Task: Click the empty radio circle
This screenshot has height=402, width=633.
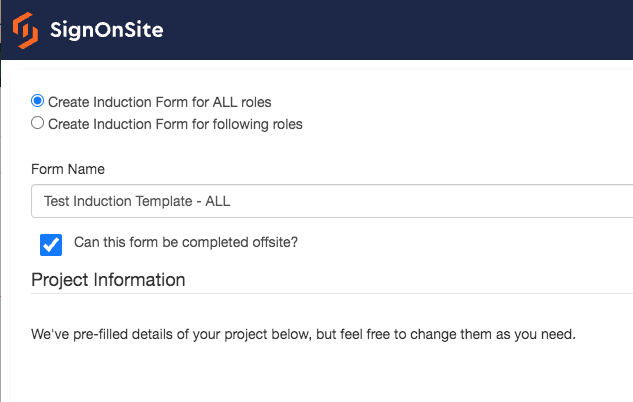Action: [38, 123]
